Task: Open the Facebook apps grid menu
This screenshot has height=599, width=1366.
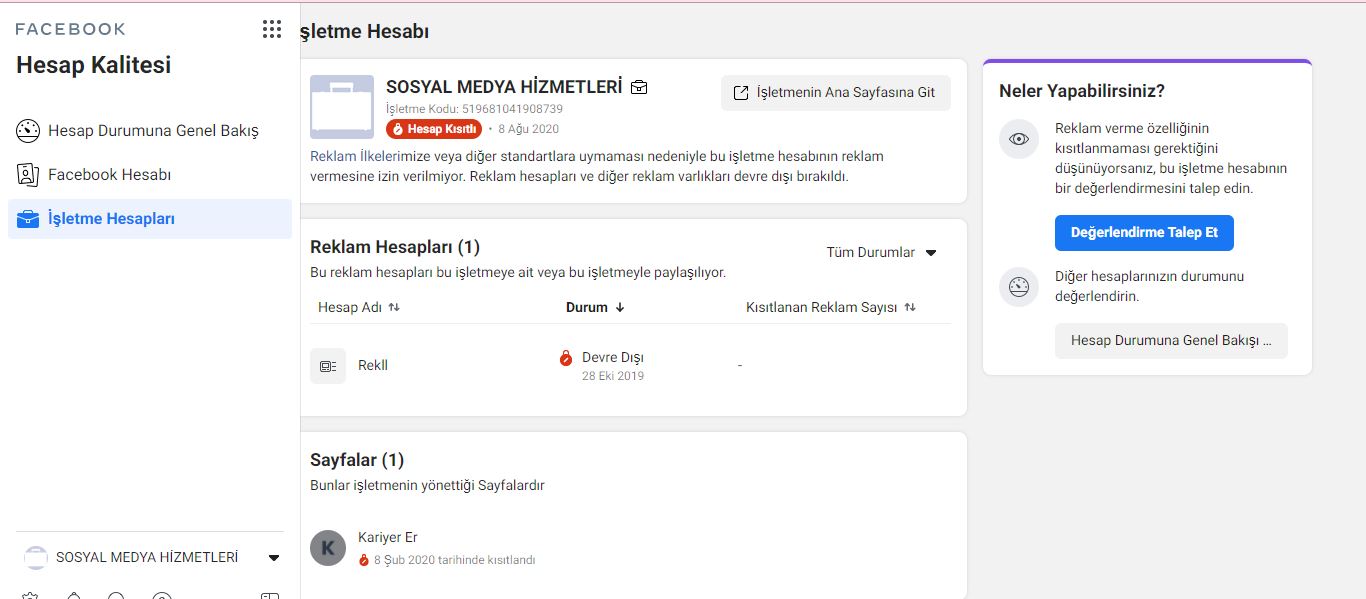Action: click(272, 29)
